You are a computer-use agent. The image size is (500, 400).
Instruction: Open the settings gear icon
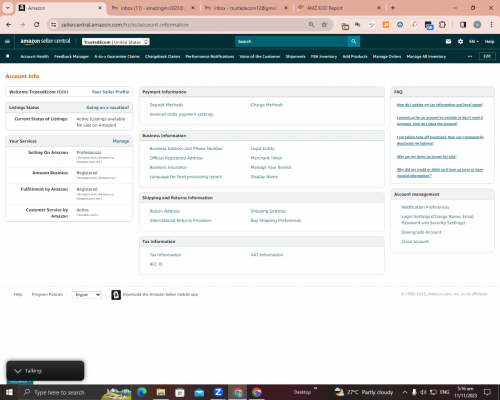(x=460, y=41)
